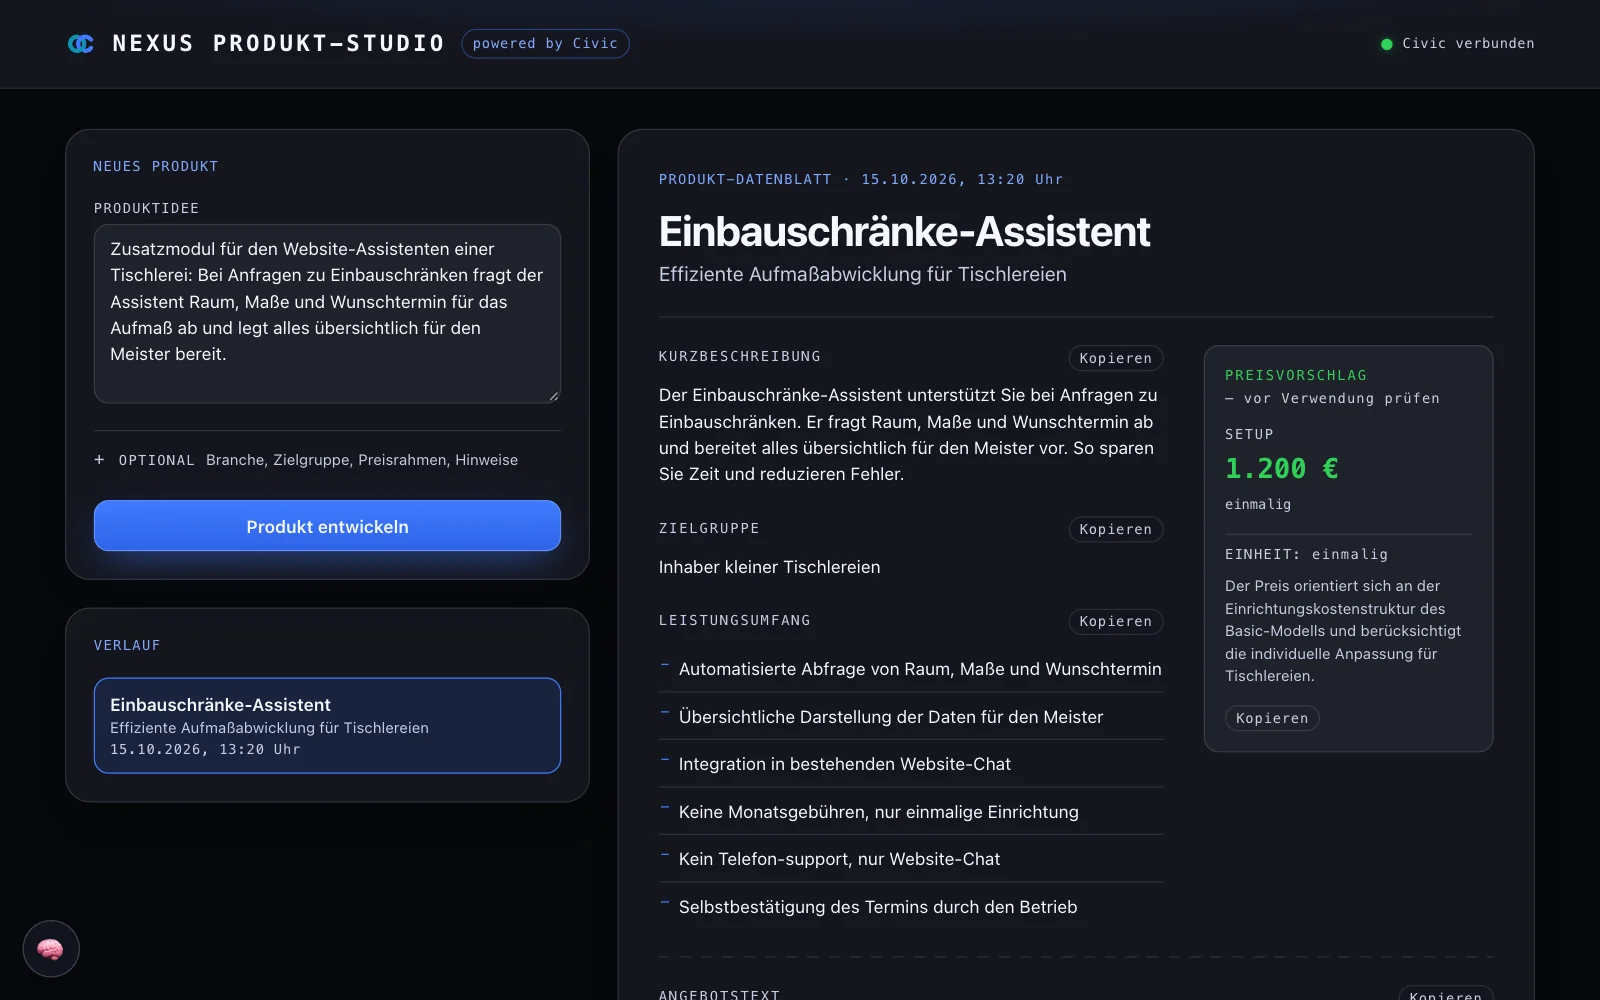Click the 'Civic verbunden' status label
Screen dimensions: 1600x1000
point(1468,44)
